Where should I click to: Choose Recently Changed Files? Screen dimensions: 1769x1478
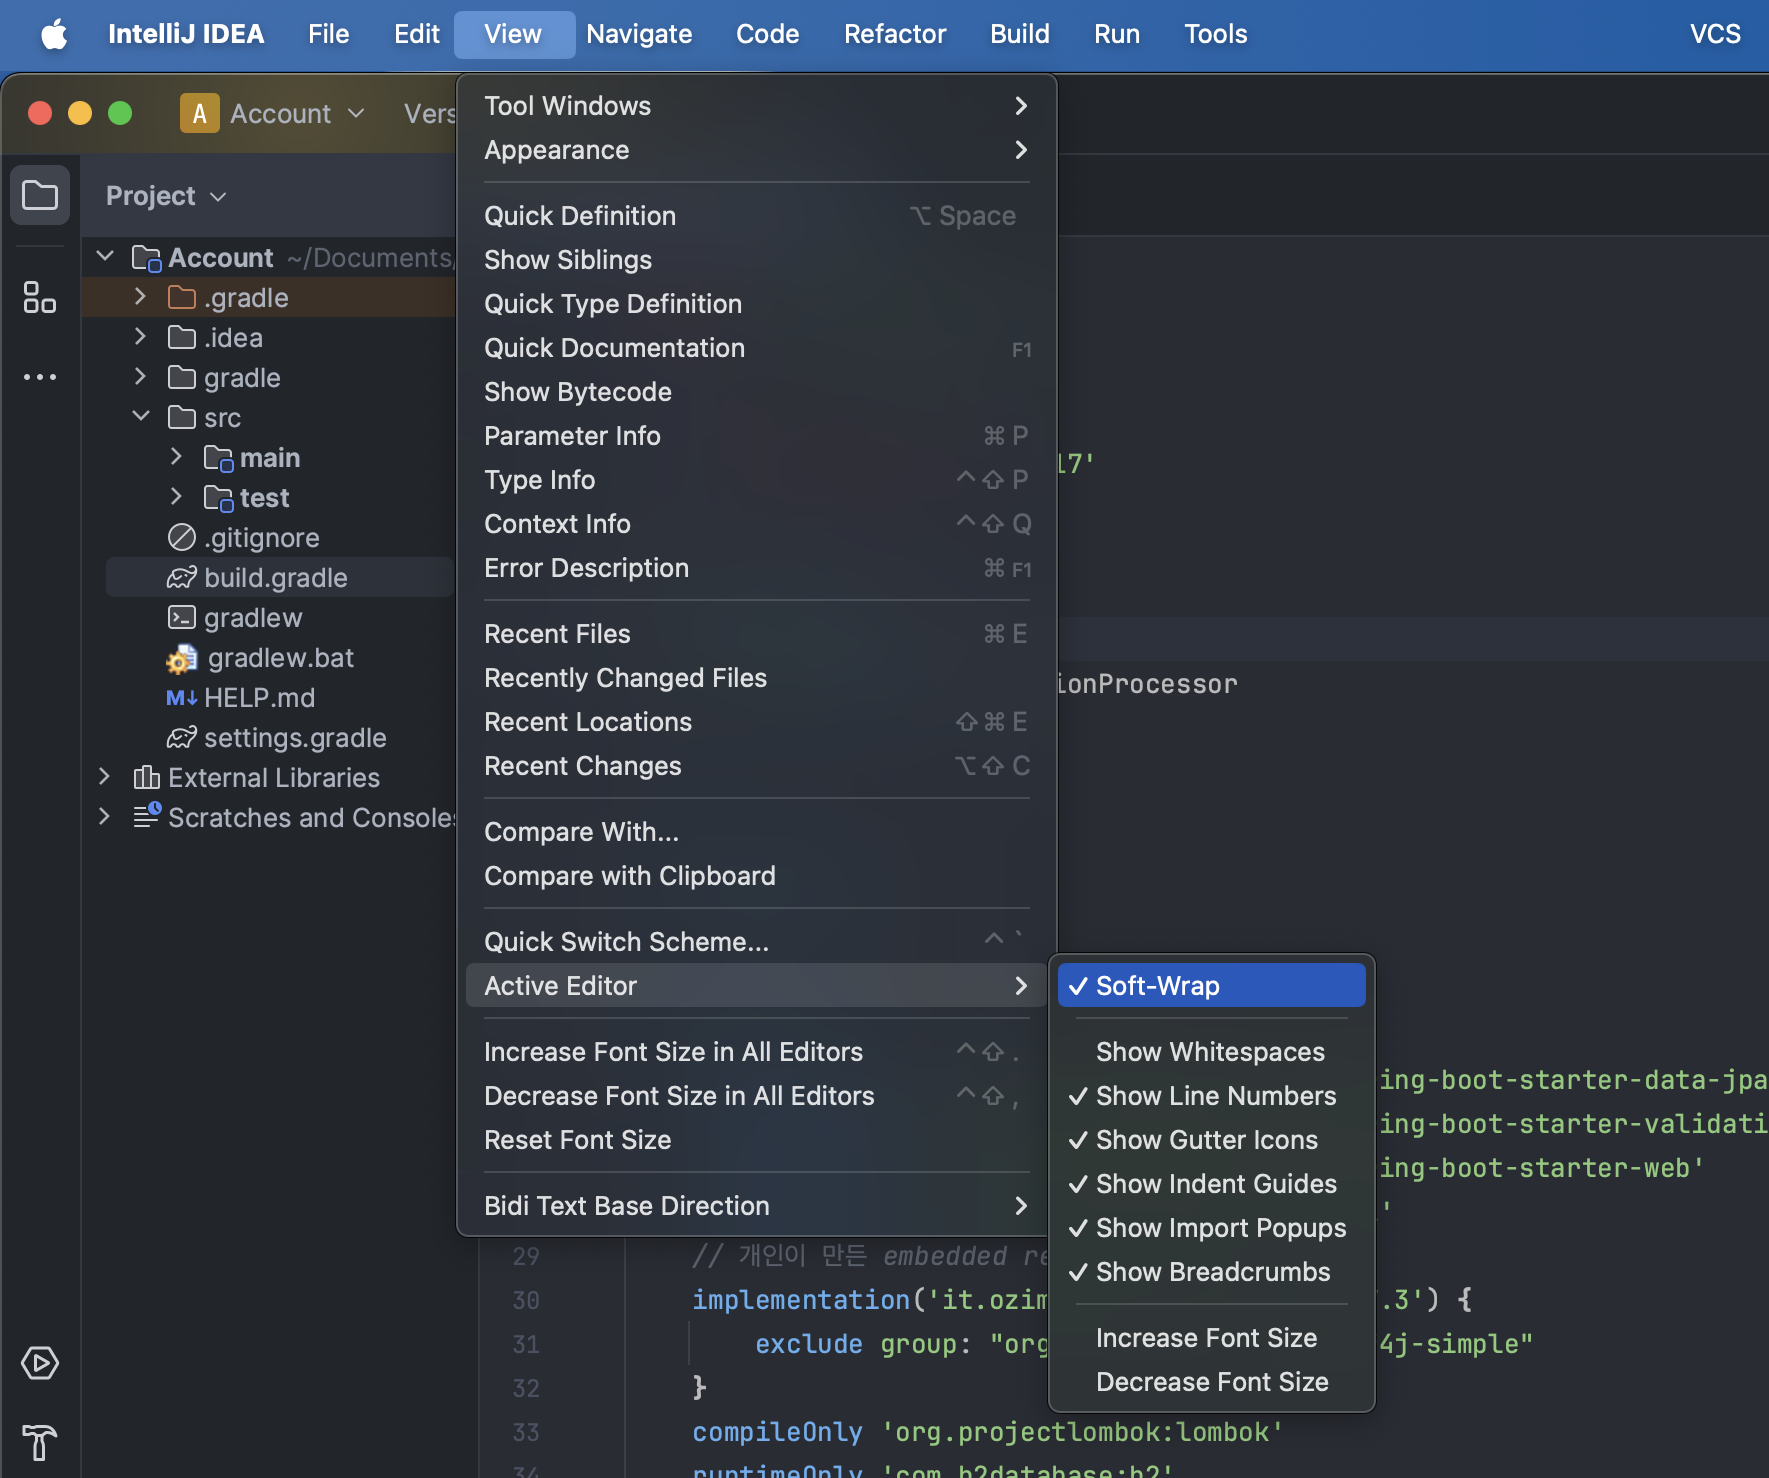(x=756, y=677)
